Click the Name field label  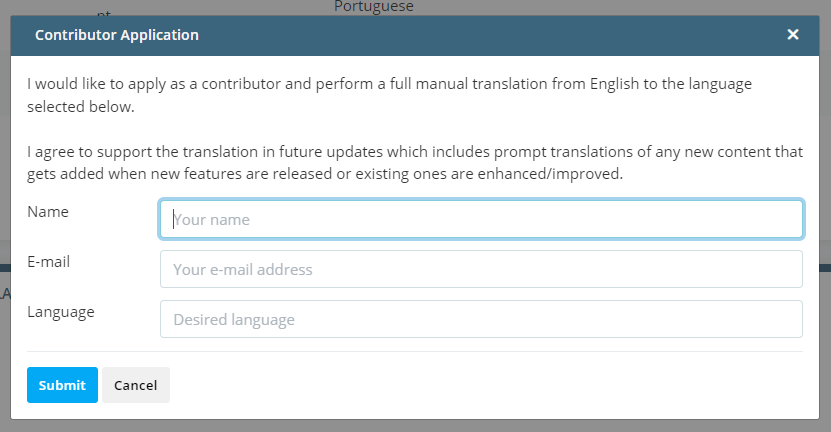(x=48, y=211)
